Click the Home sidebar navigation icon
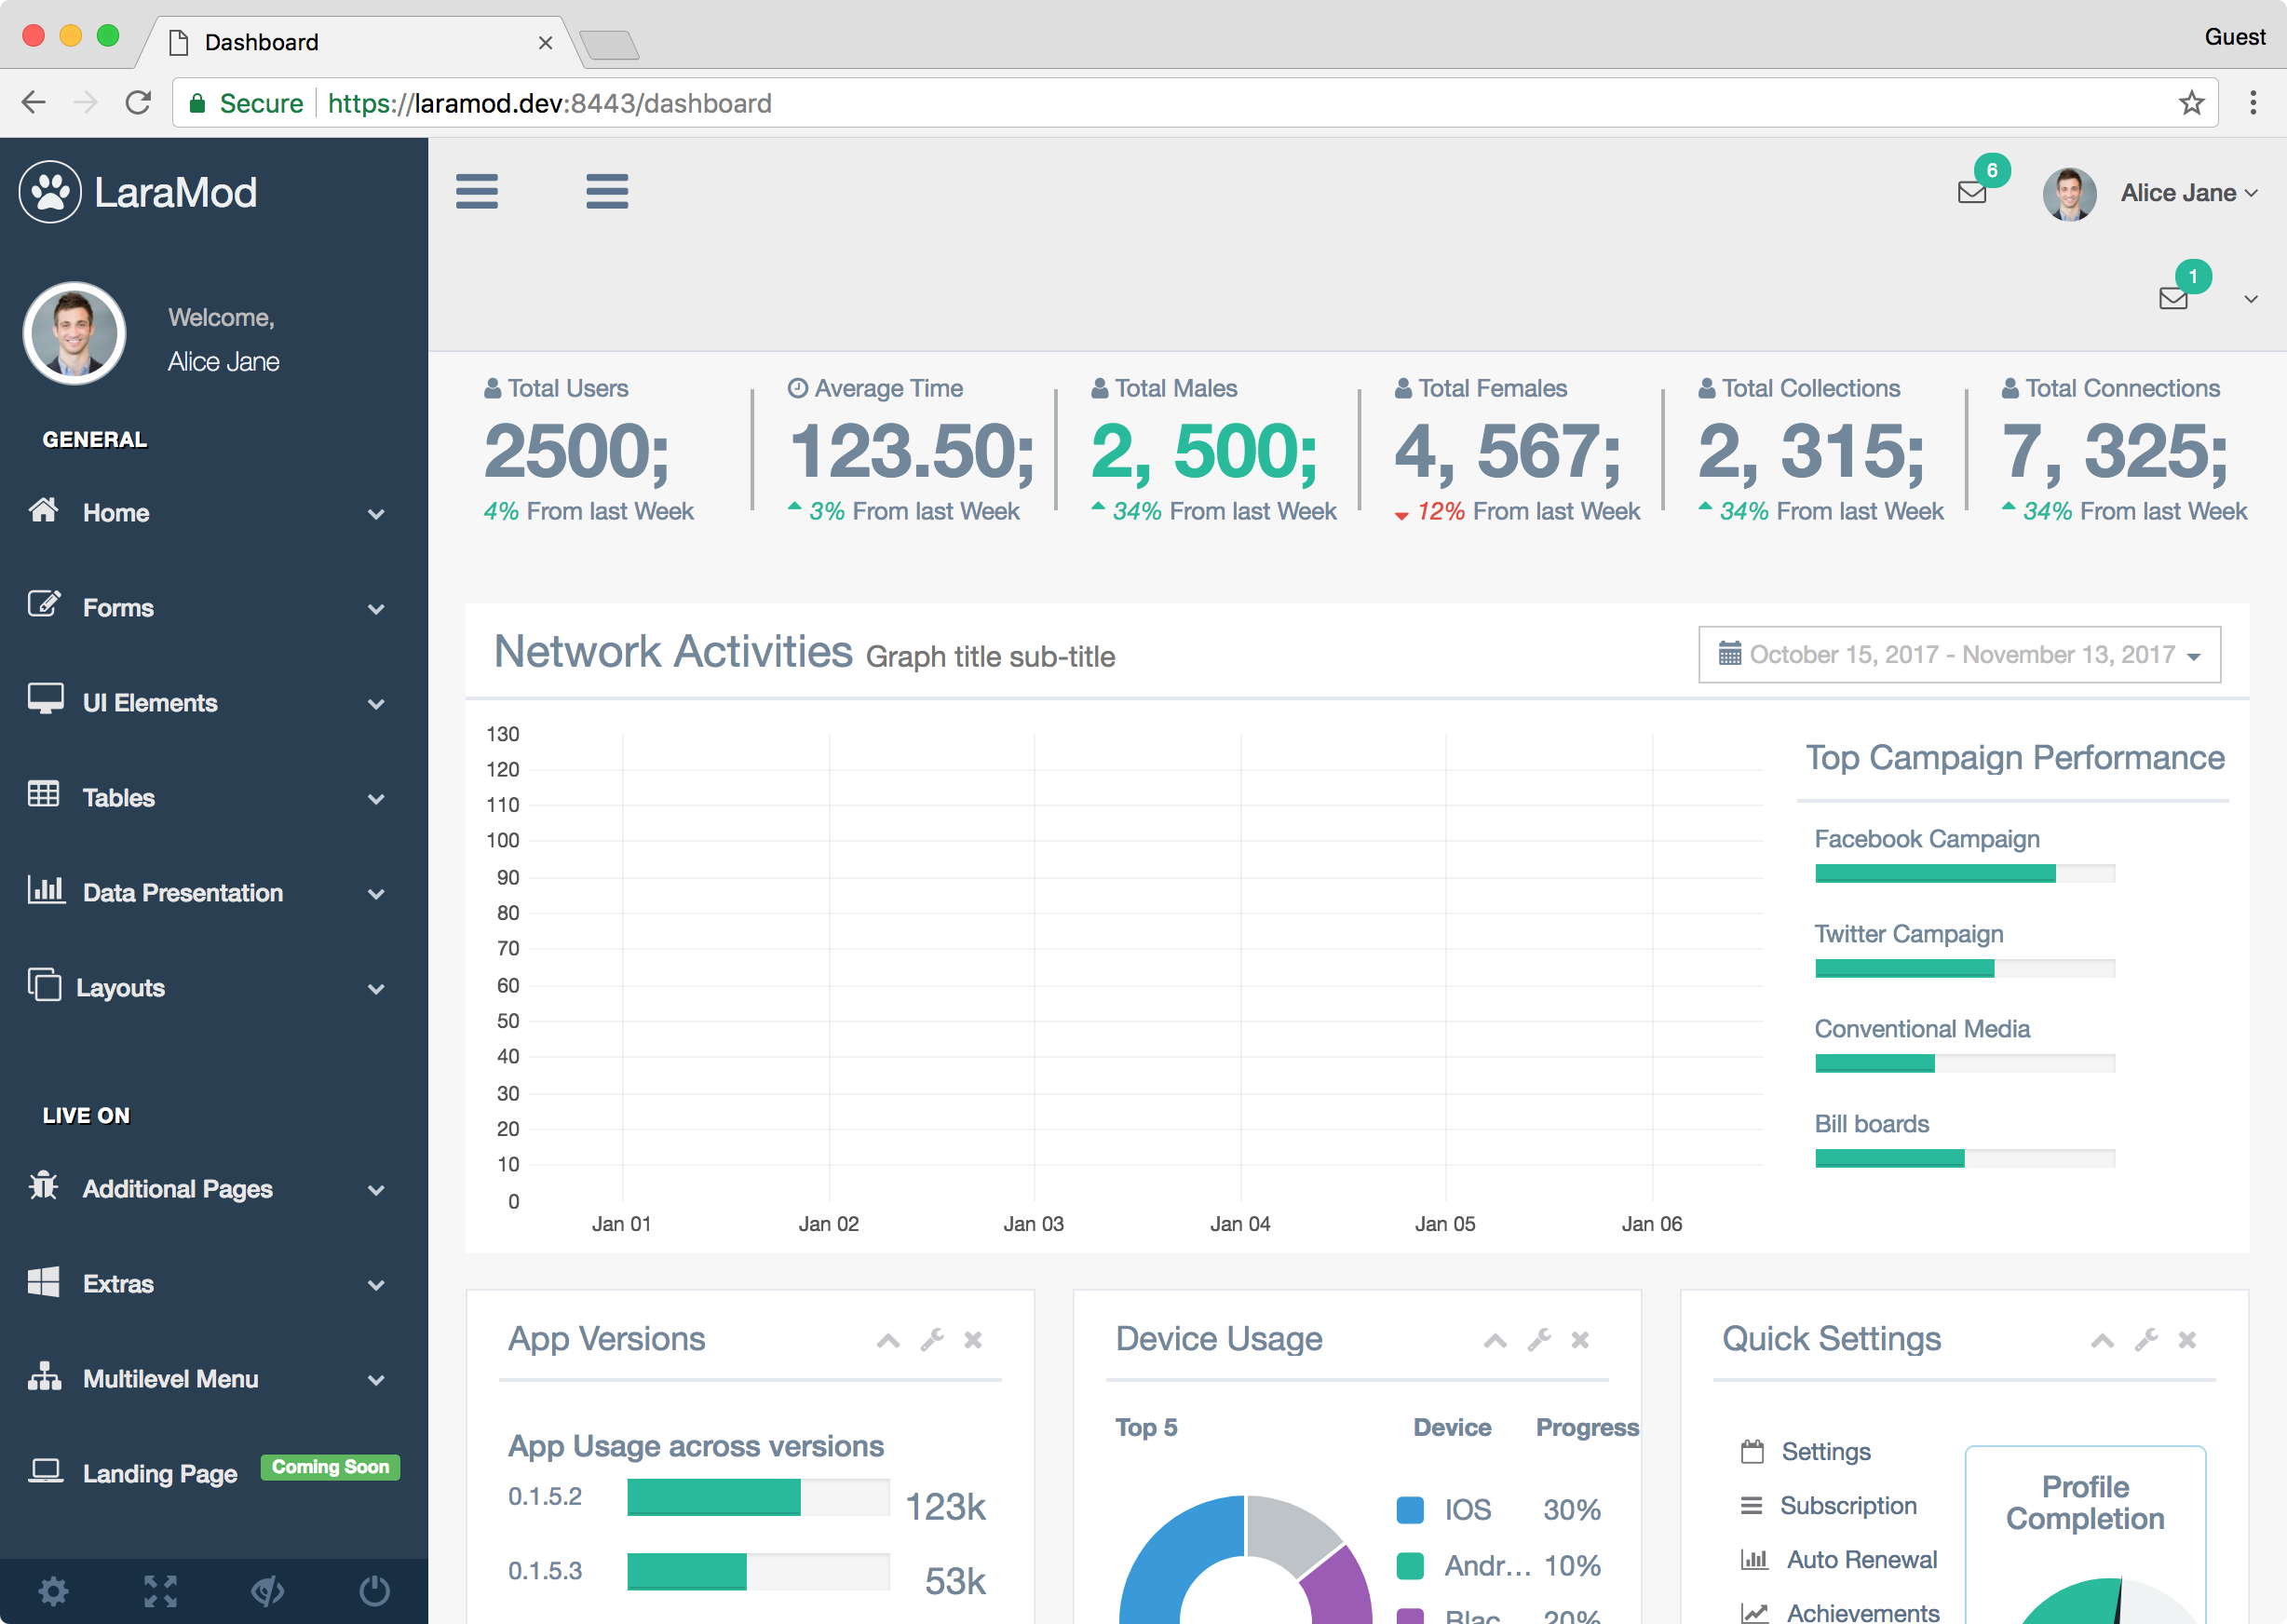Image resolution: width=2287 pixels, height=1624 pixels. click(x=47, y=509)
